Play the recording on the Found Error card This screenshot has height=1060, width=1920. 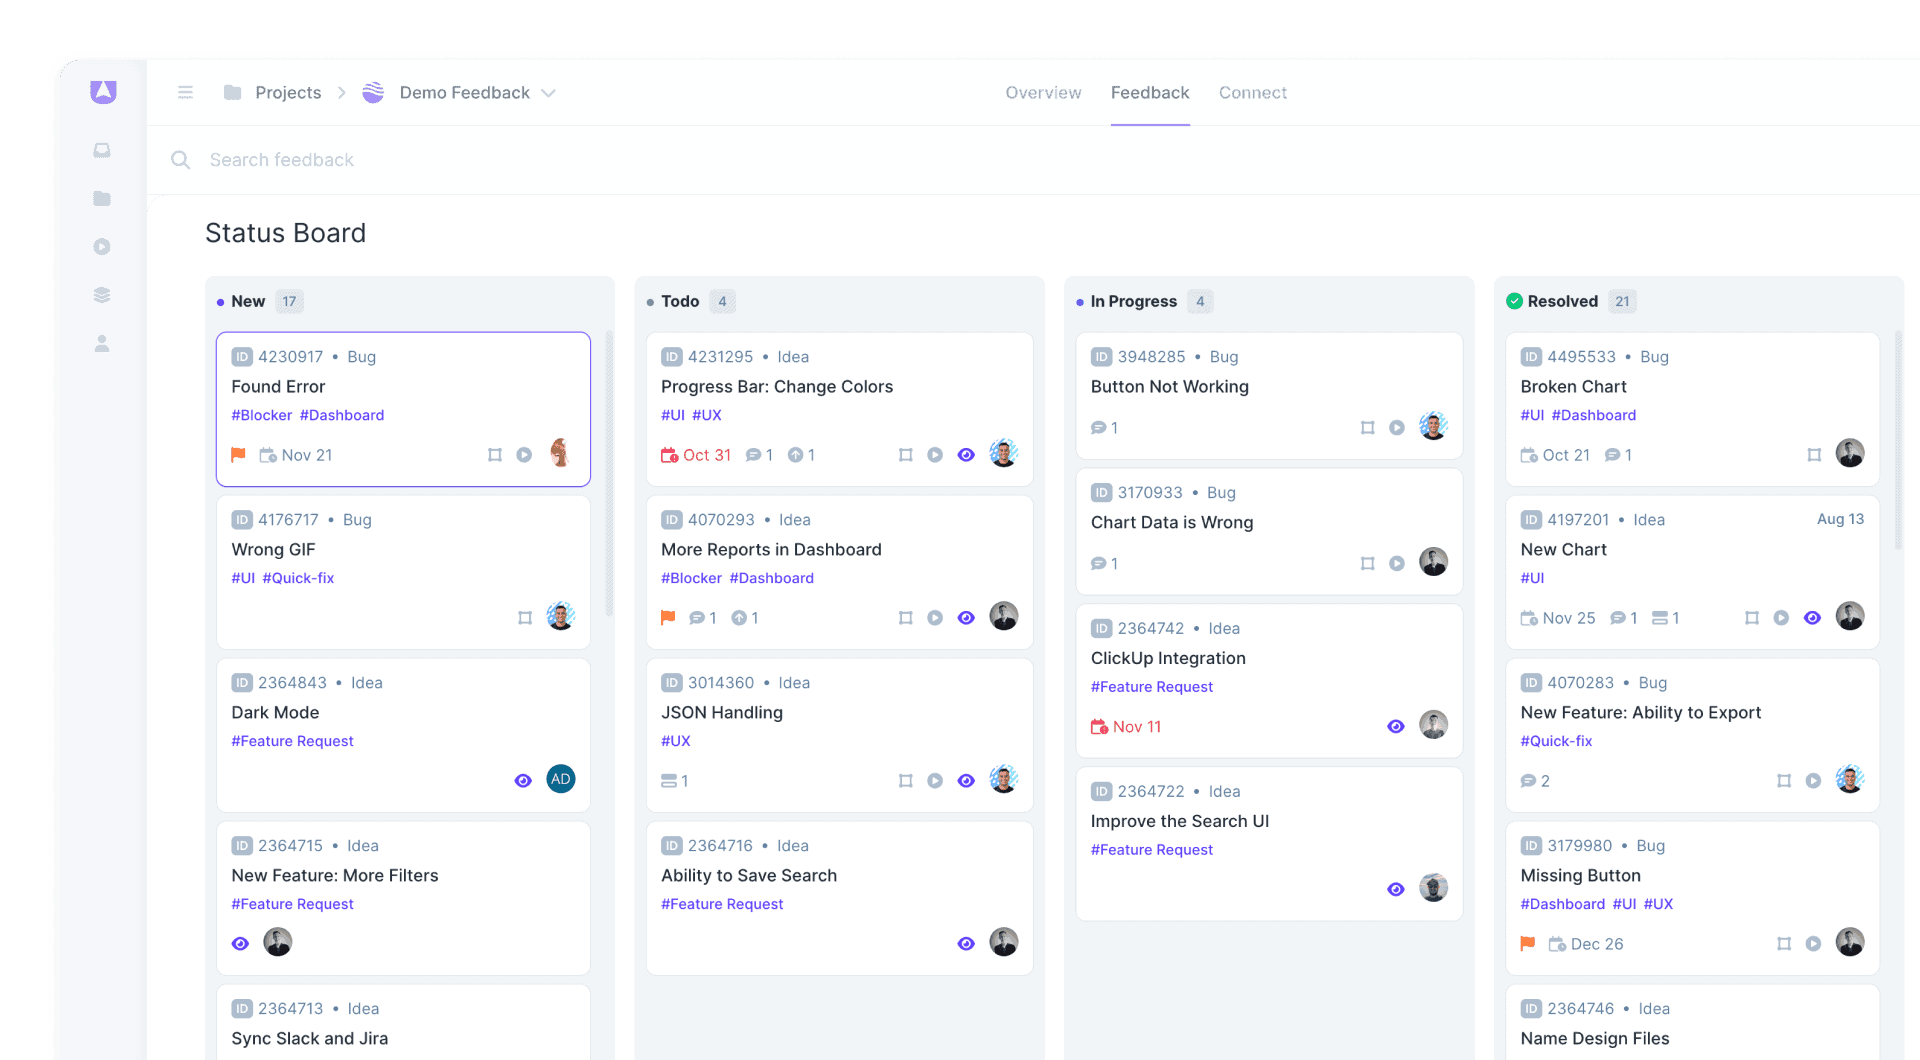tap(524, 454)
